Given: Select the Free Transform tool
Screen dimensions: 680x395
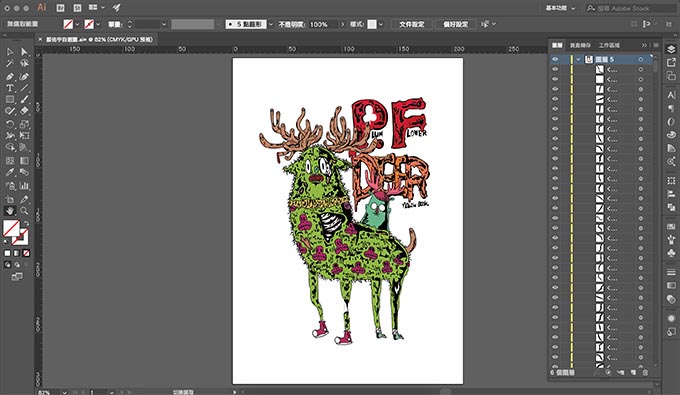Looking at the screenshot, I should tap(24, 136).
